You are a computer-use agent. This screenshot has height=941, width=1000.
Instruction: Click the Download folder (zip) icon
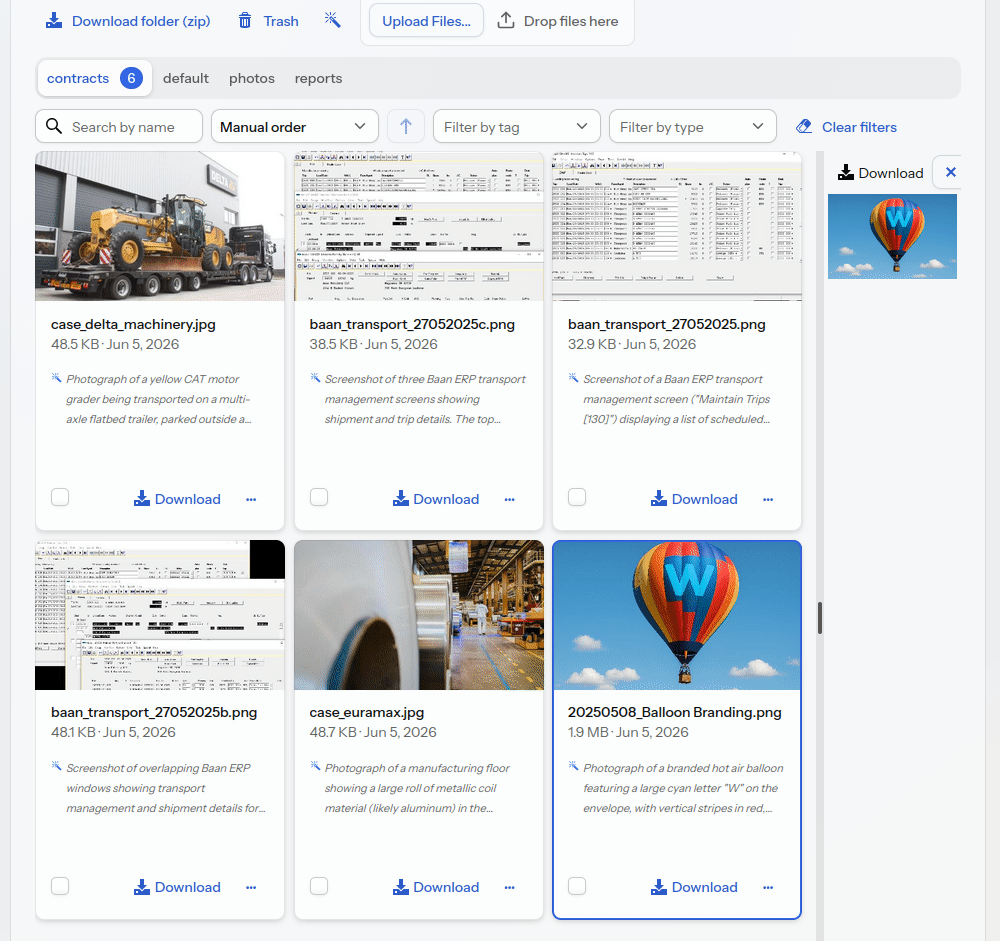(54, 21)
